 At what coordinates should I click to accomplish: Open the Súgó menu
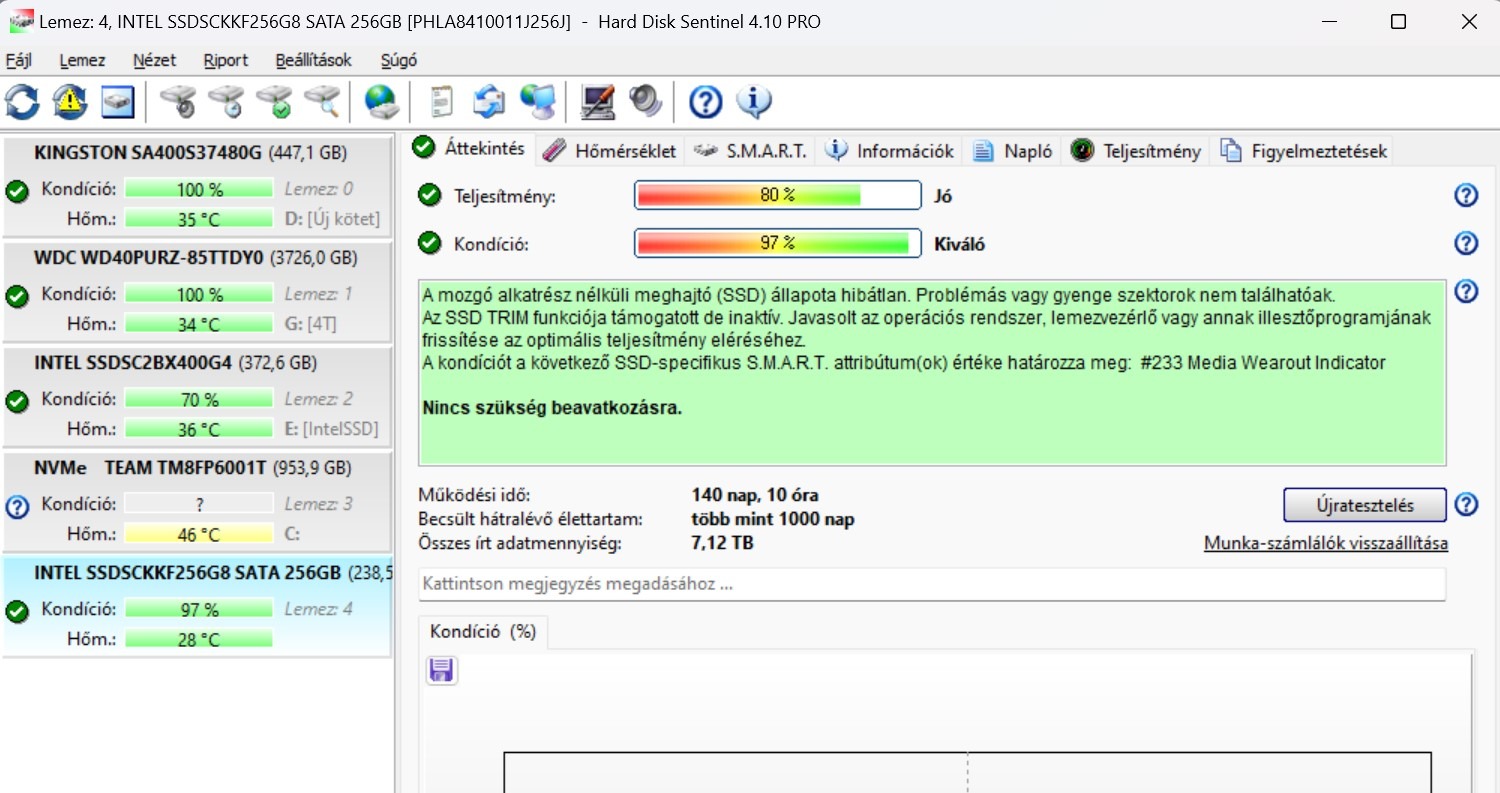click(399, 60)
